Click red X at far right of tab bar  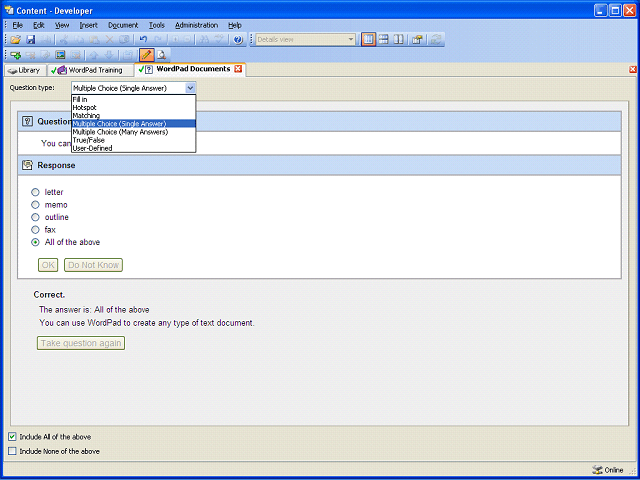pos(633,70)
